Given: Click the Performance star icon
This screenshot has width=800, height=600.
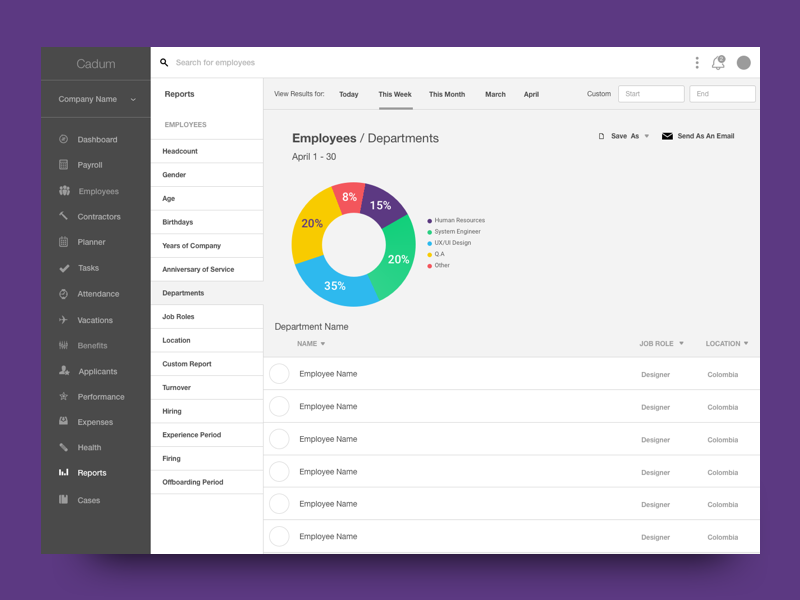Looking at the screenshot, I should (x=63, y=396).
